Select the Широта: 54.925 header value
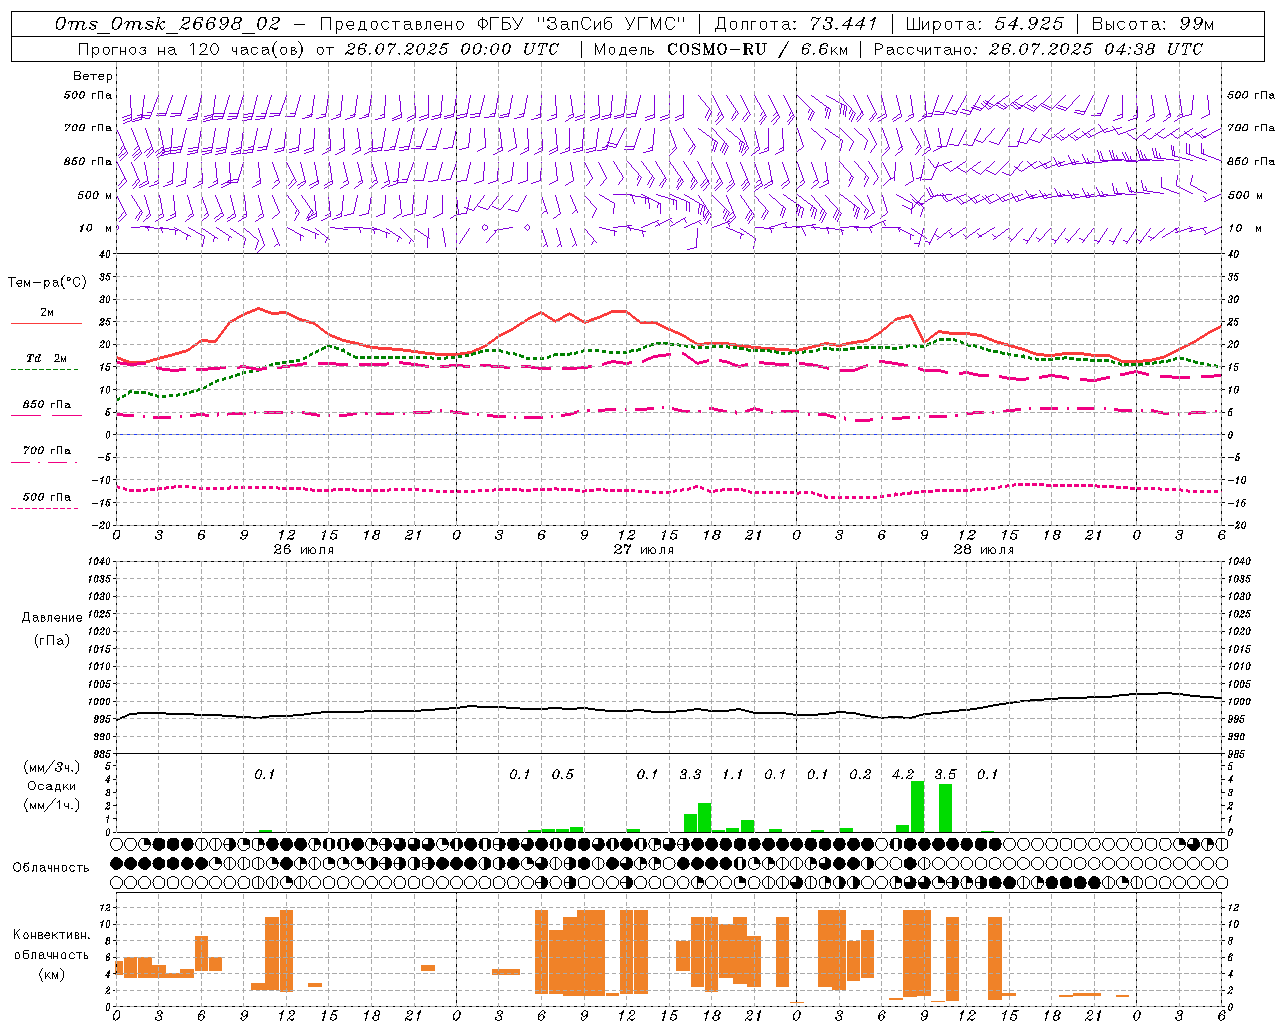The image size is (1280, 1024). pyautogui.click(x=984, y=24)
